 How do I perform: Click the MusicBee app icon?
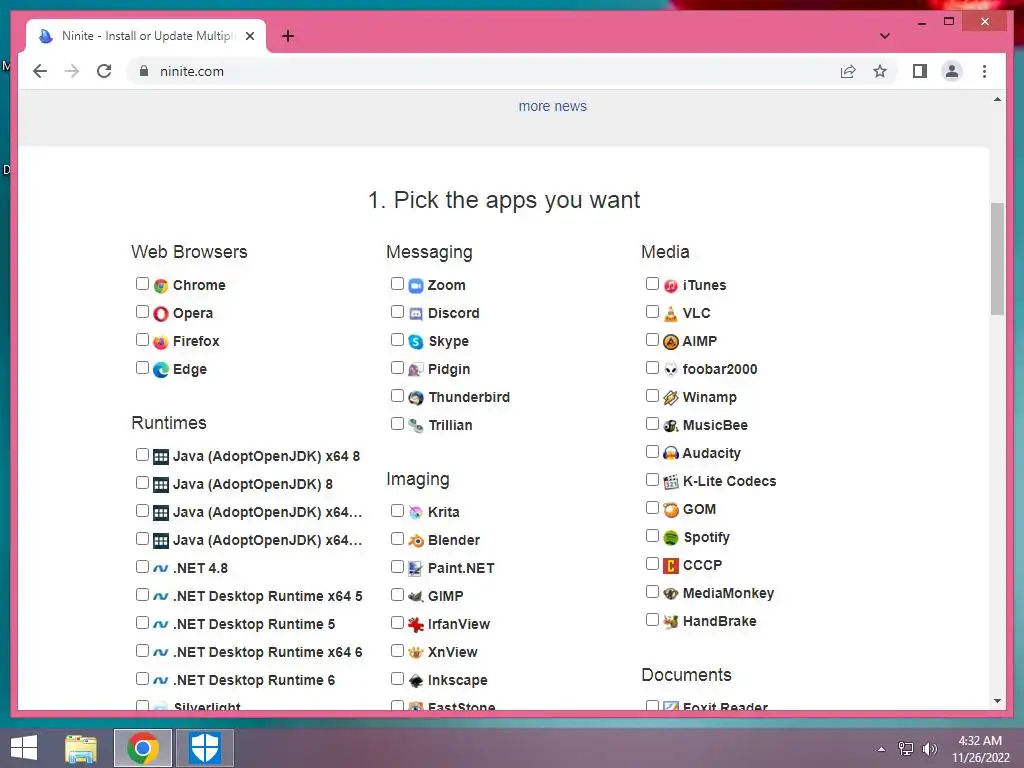click(671, 426)
